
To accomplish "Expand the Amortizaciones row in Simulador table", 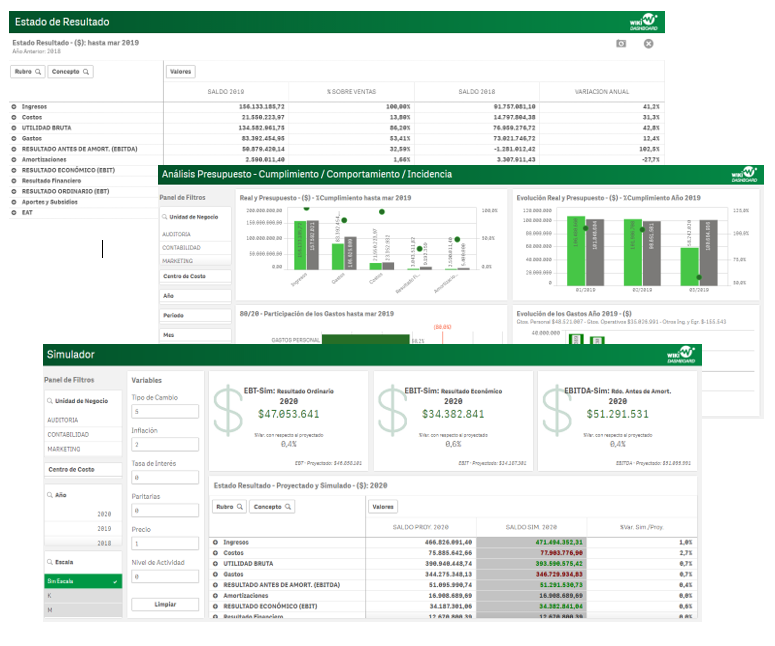I will [x=215, y=596].
